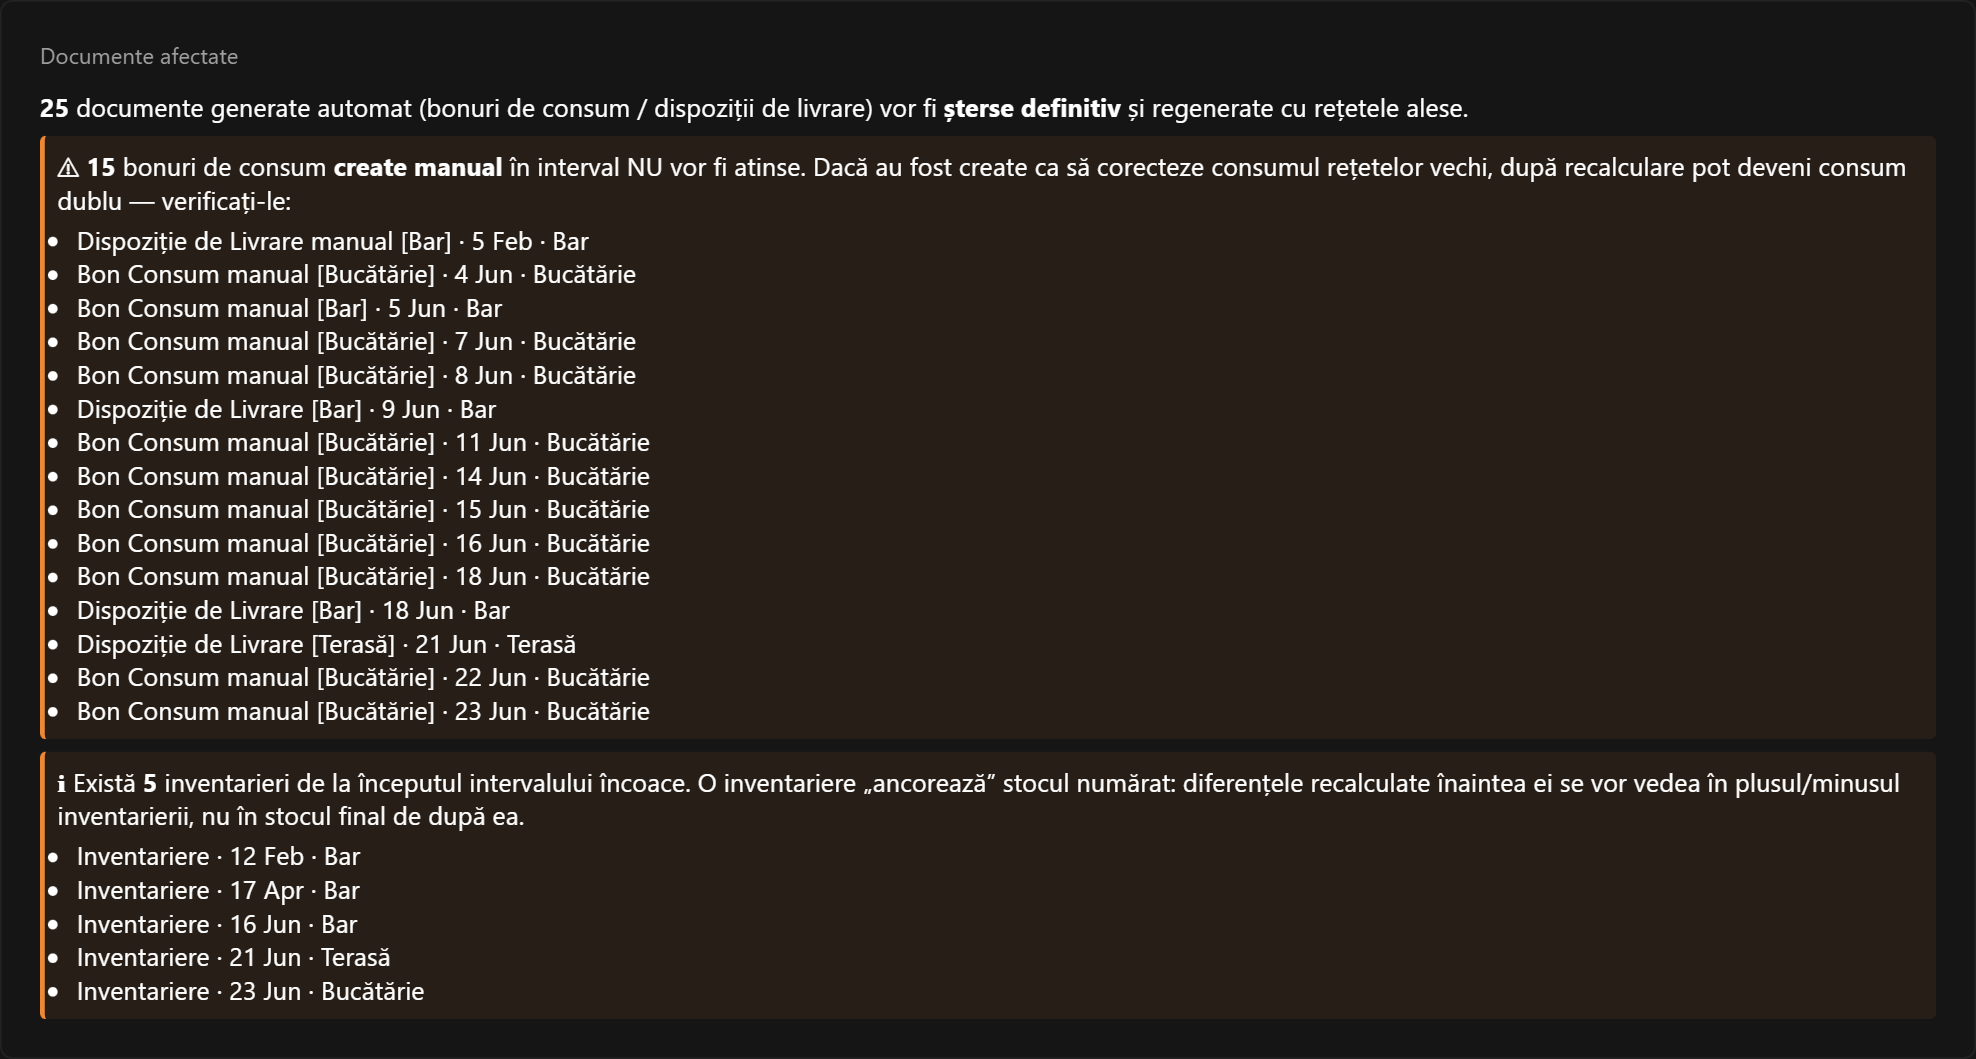Screen dimensions: 1976x1059
Task: Select Dispoziție de Livrare Bar 9 Jun
Action: click(286, 409)
